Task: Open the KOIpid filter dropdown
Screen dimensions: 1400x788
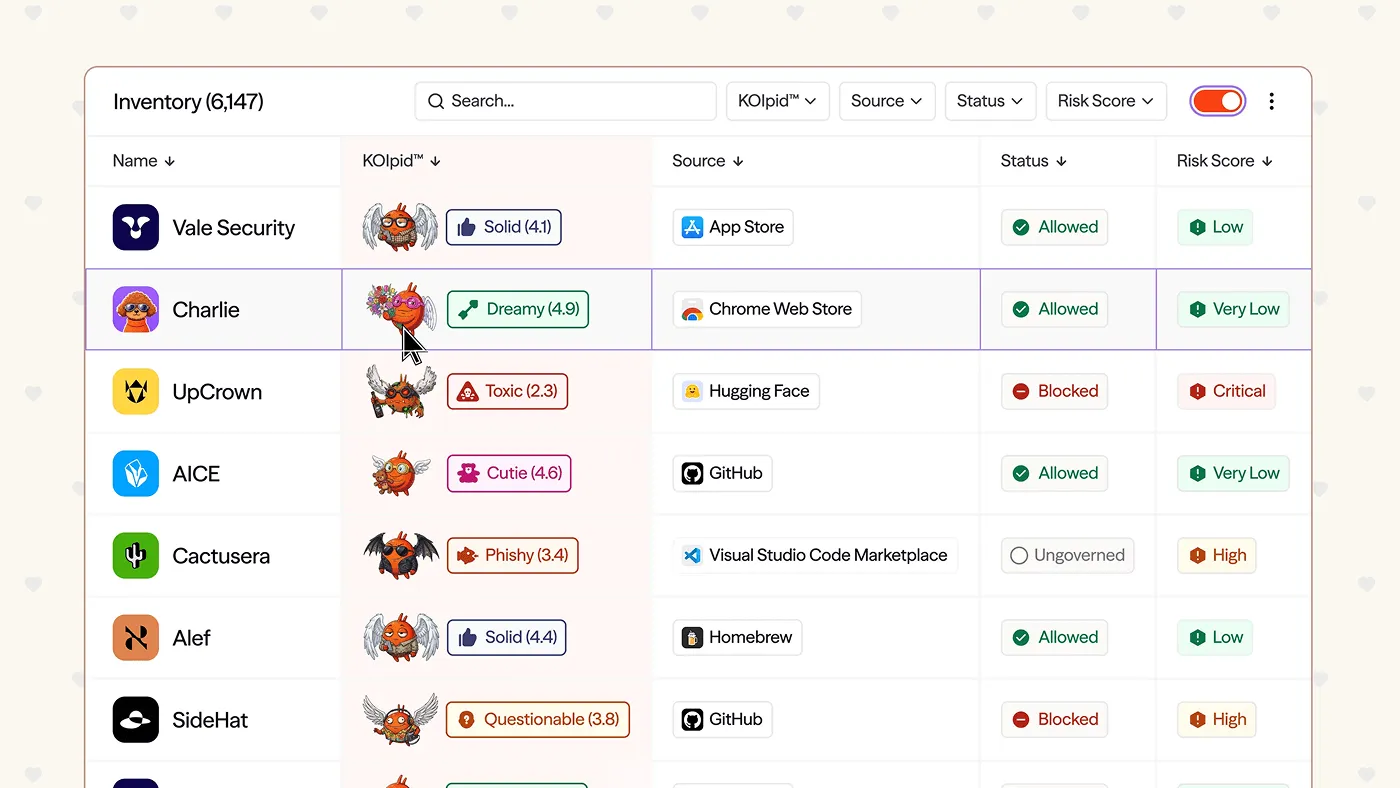Action: coord(777,101)
